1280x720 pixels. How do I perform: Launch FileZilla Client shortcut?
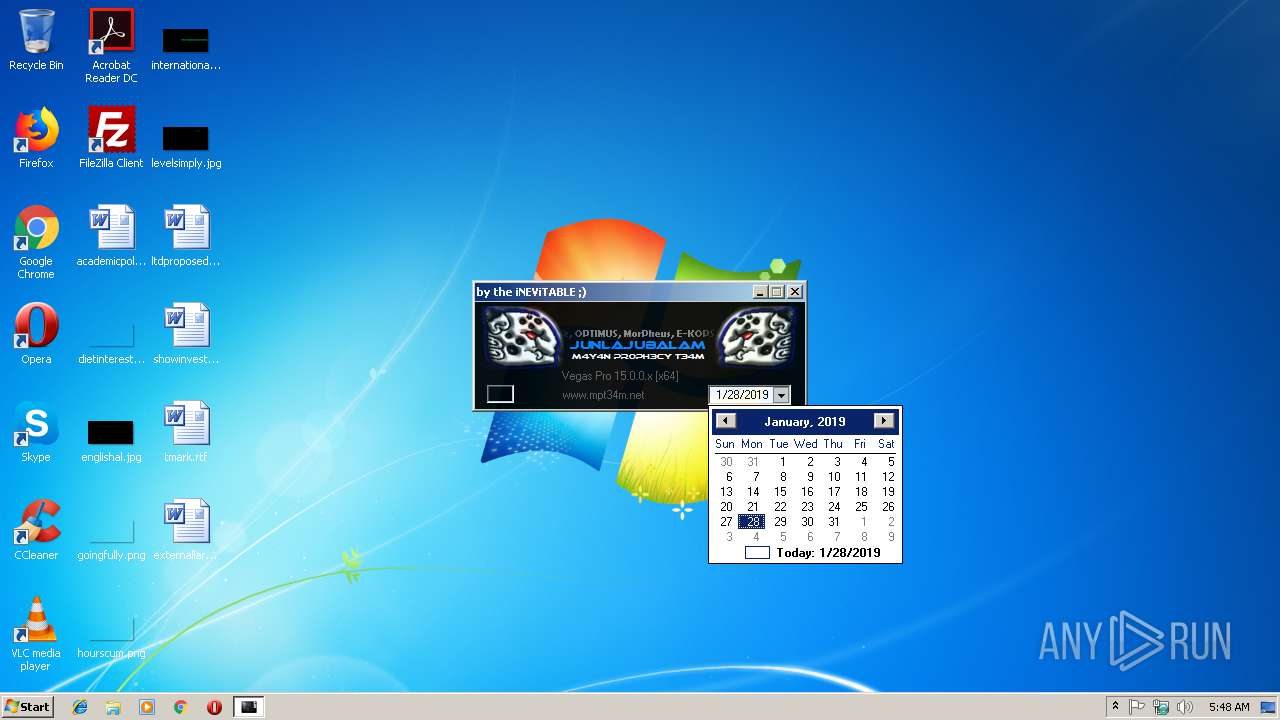tap(111, 138)
